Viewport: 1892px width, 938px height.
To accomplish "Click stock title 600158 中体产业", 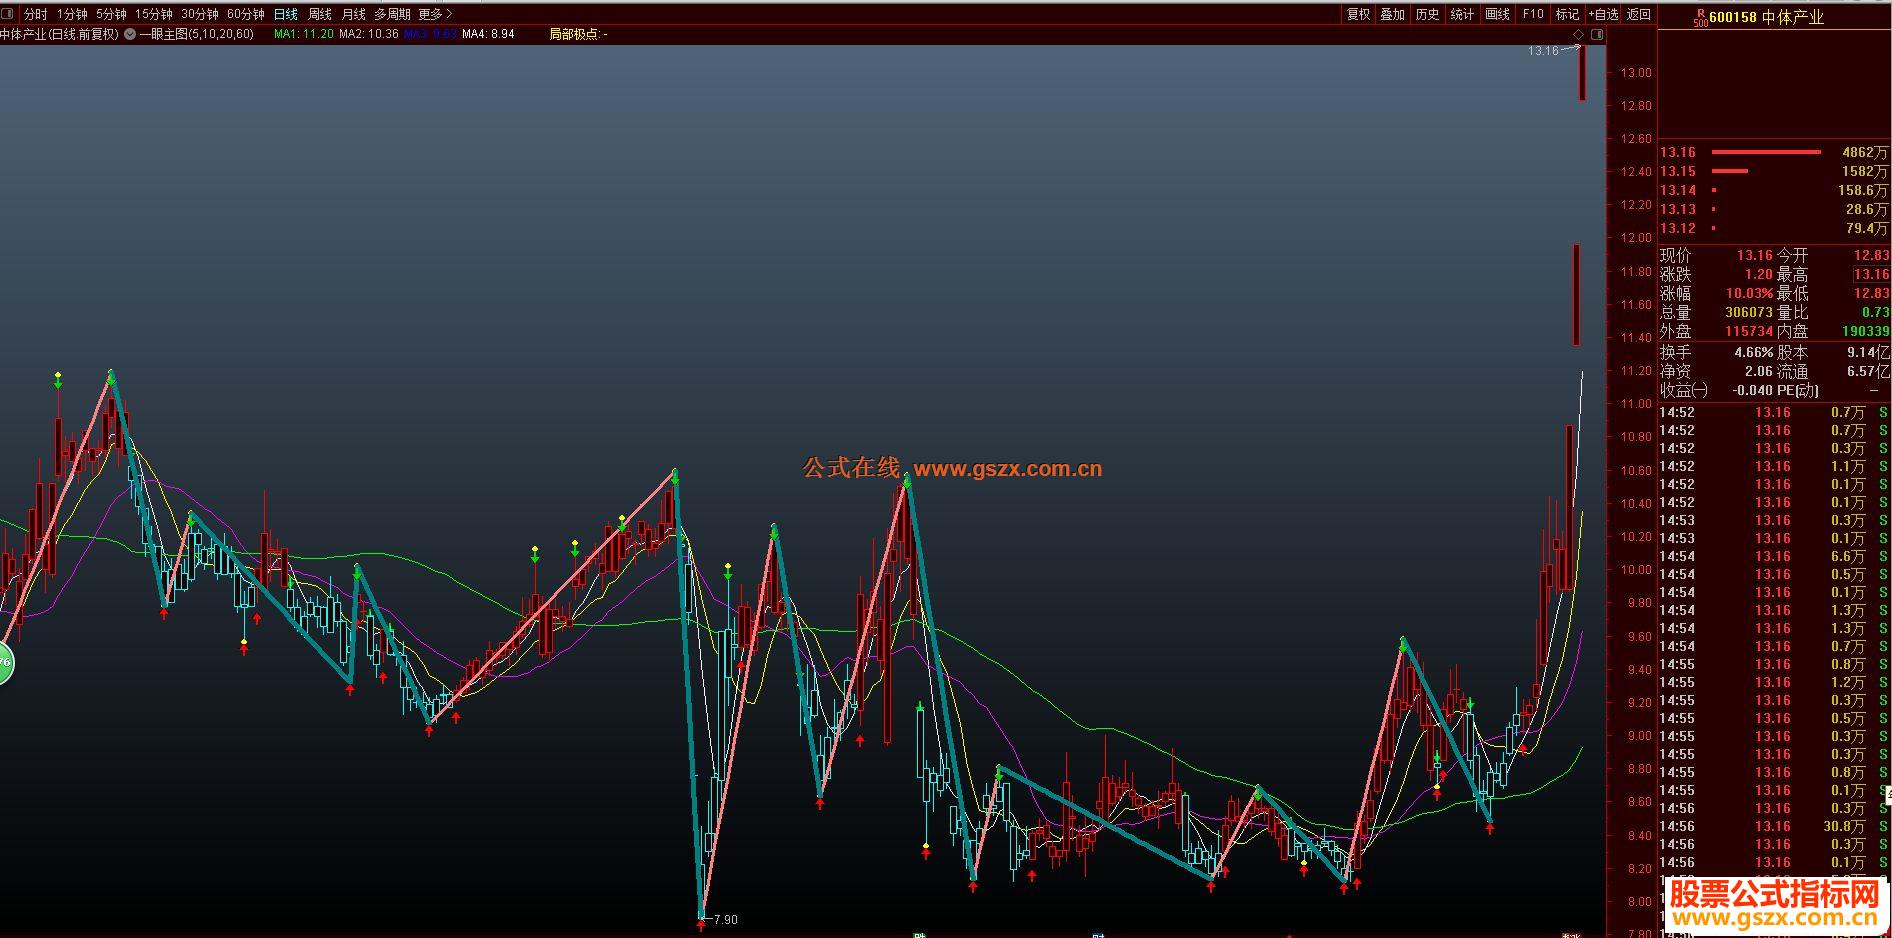I will tap(1766, 17).
